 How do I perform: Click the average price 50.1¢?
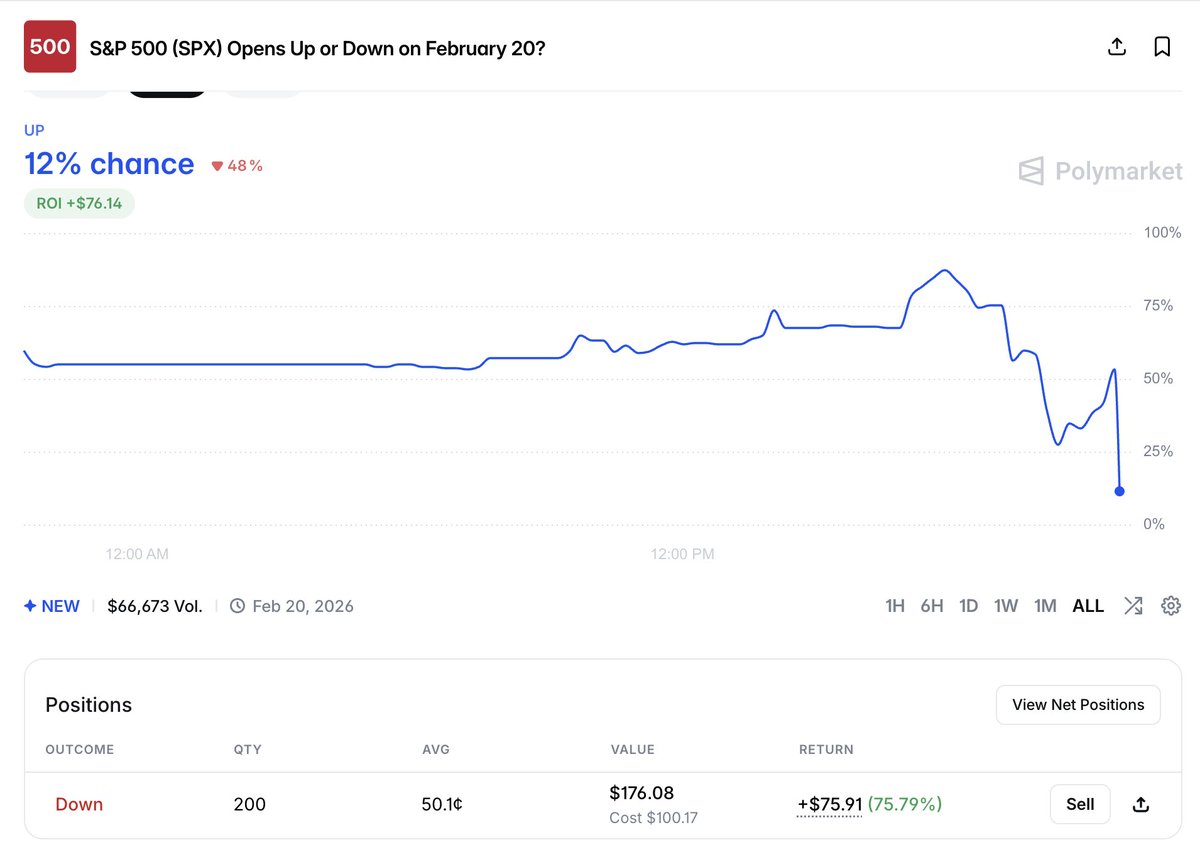[443, 804]
